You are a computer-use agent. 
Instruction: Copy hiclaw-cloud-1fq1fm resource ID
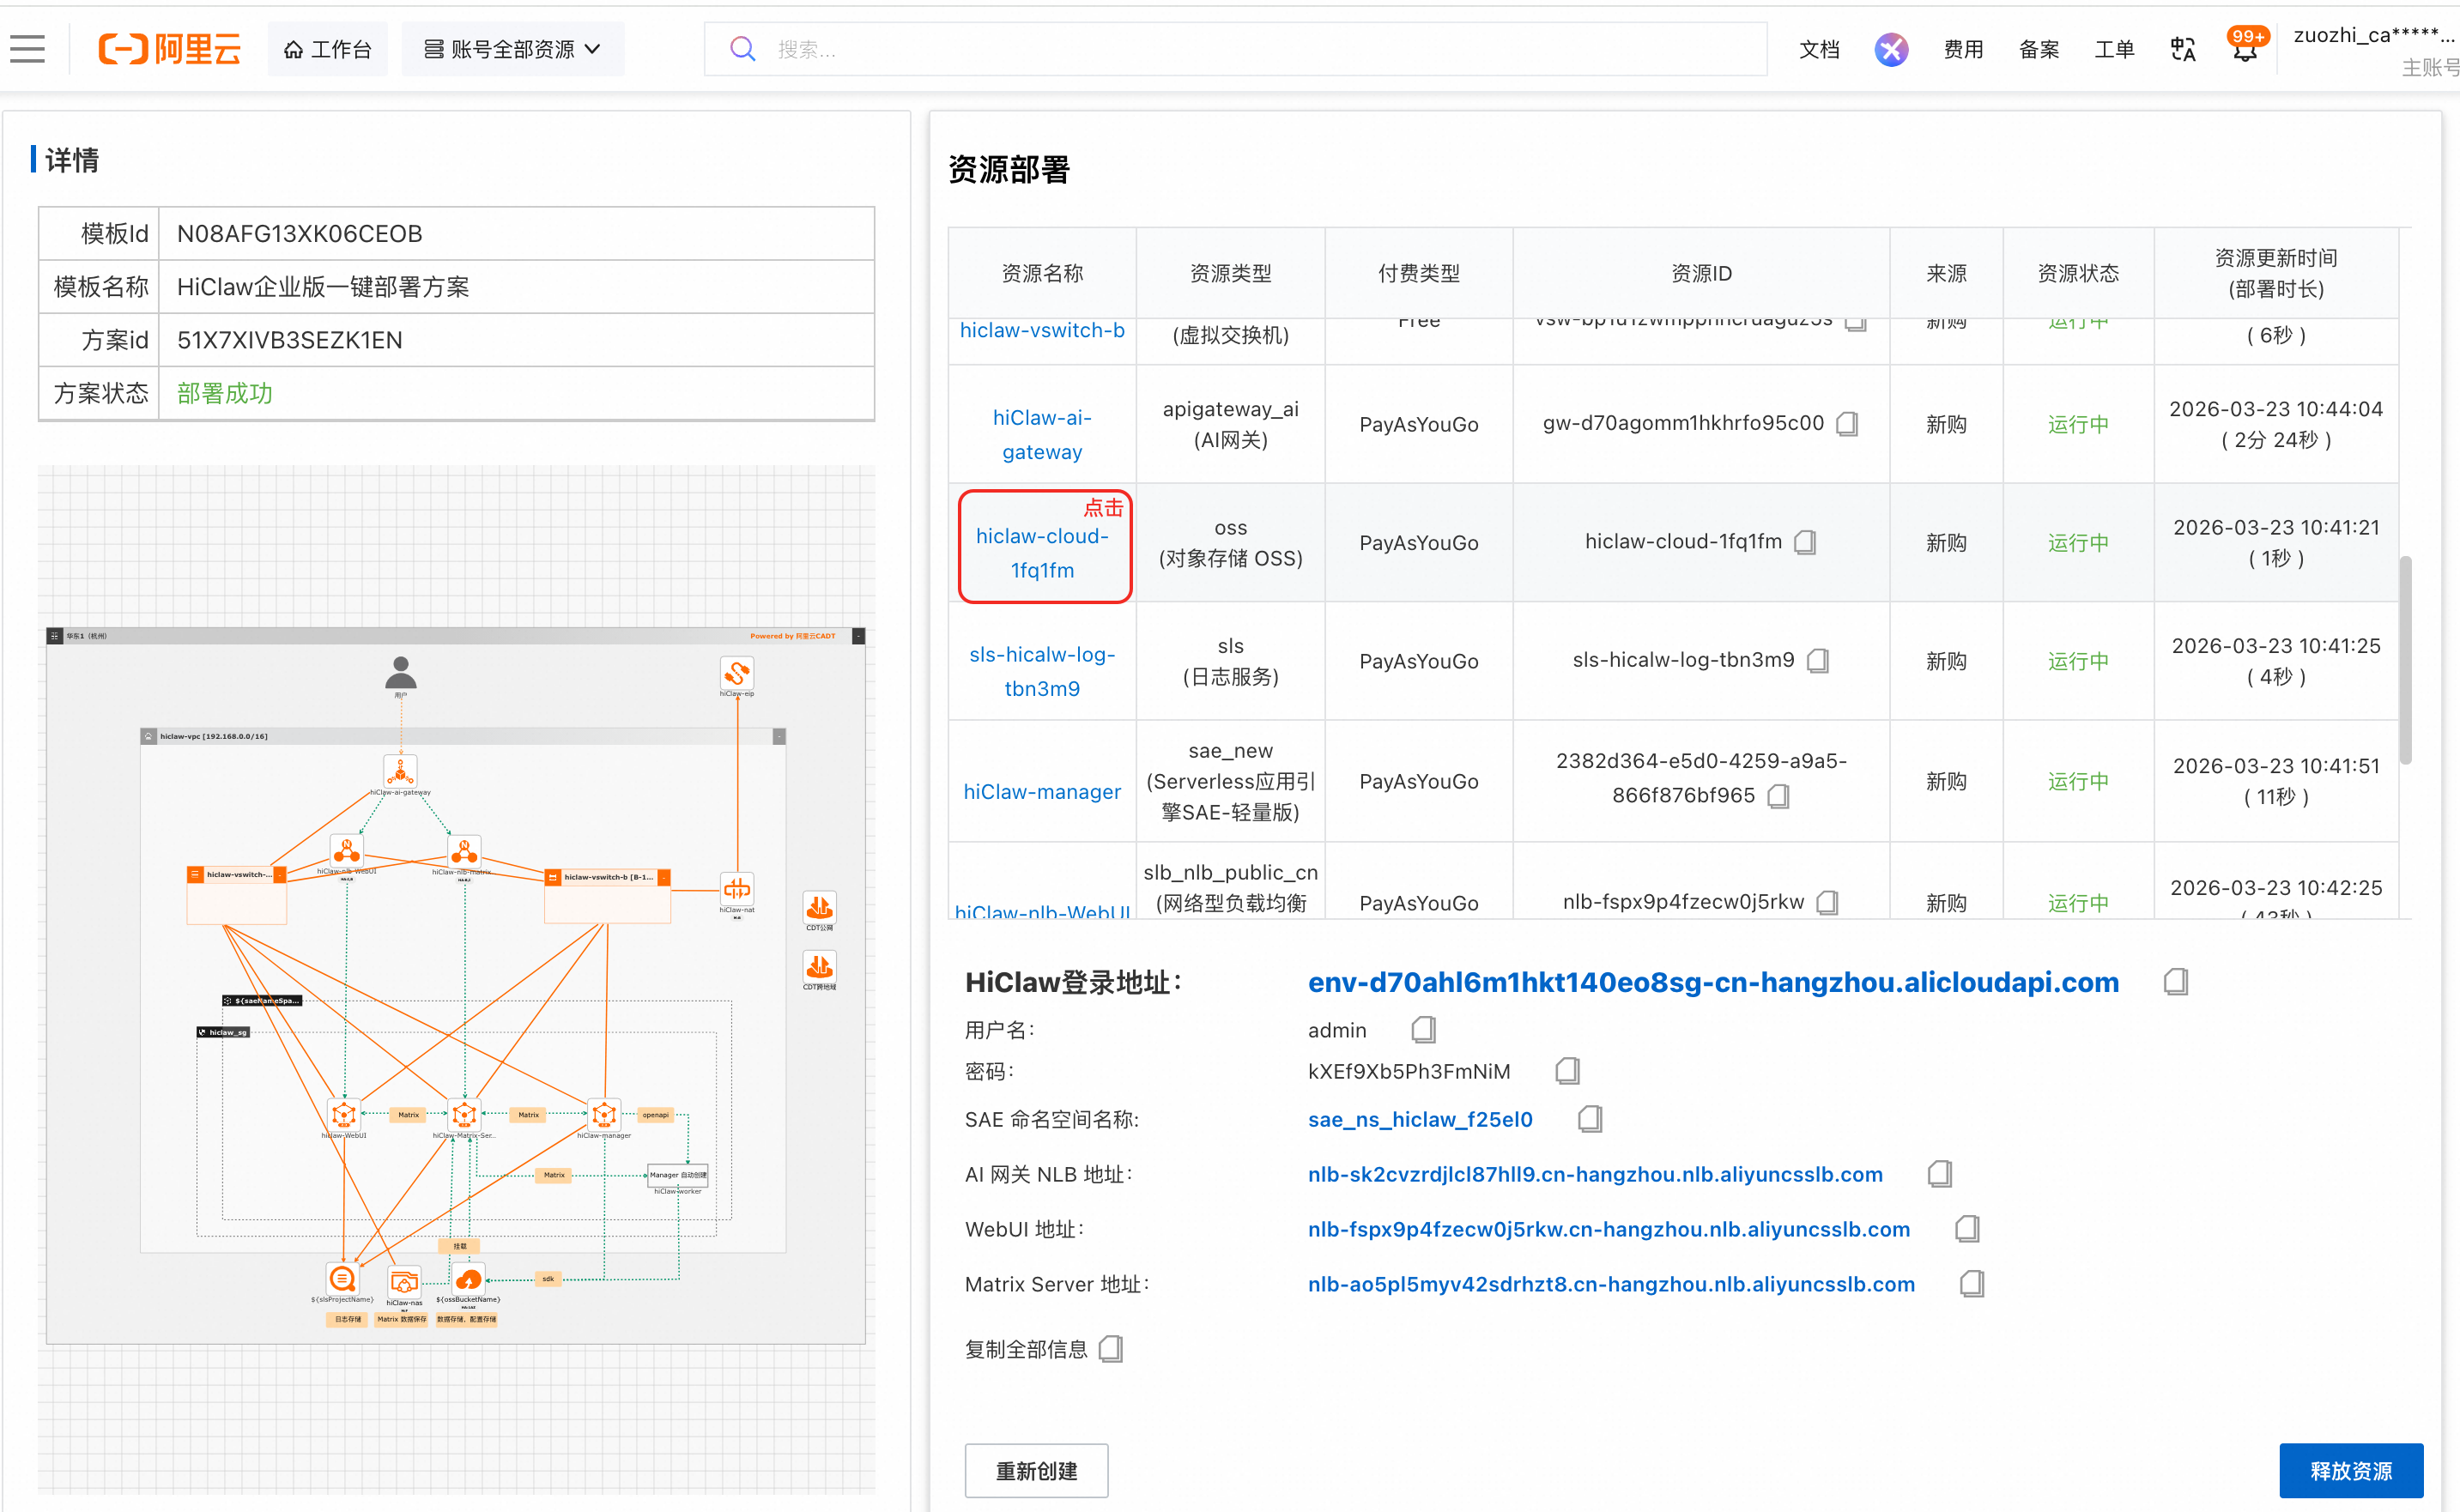click(1805, 542)
